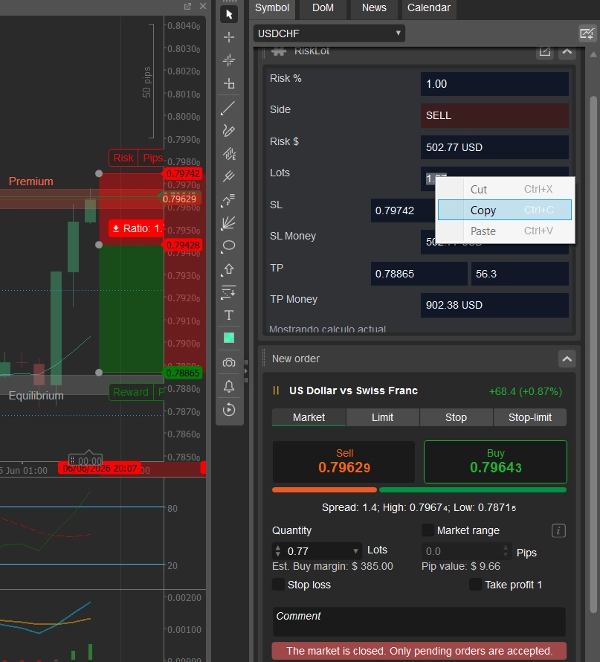Switch to the Symbol tab

(272, 8)
